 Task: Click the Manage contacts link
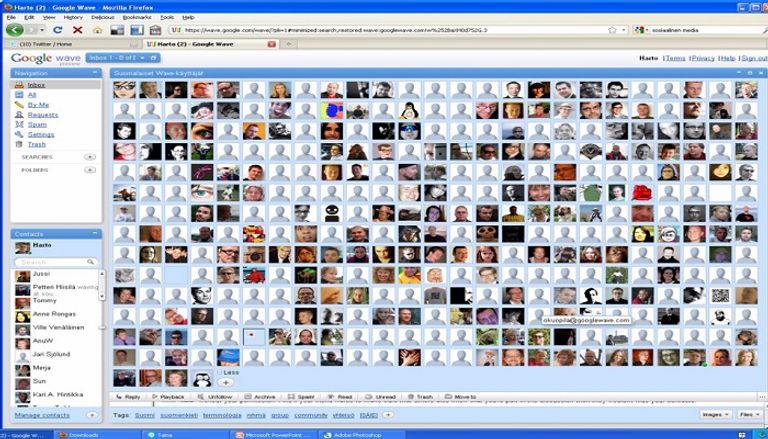(x=42, y=414)
